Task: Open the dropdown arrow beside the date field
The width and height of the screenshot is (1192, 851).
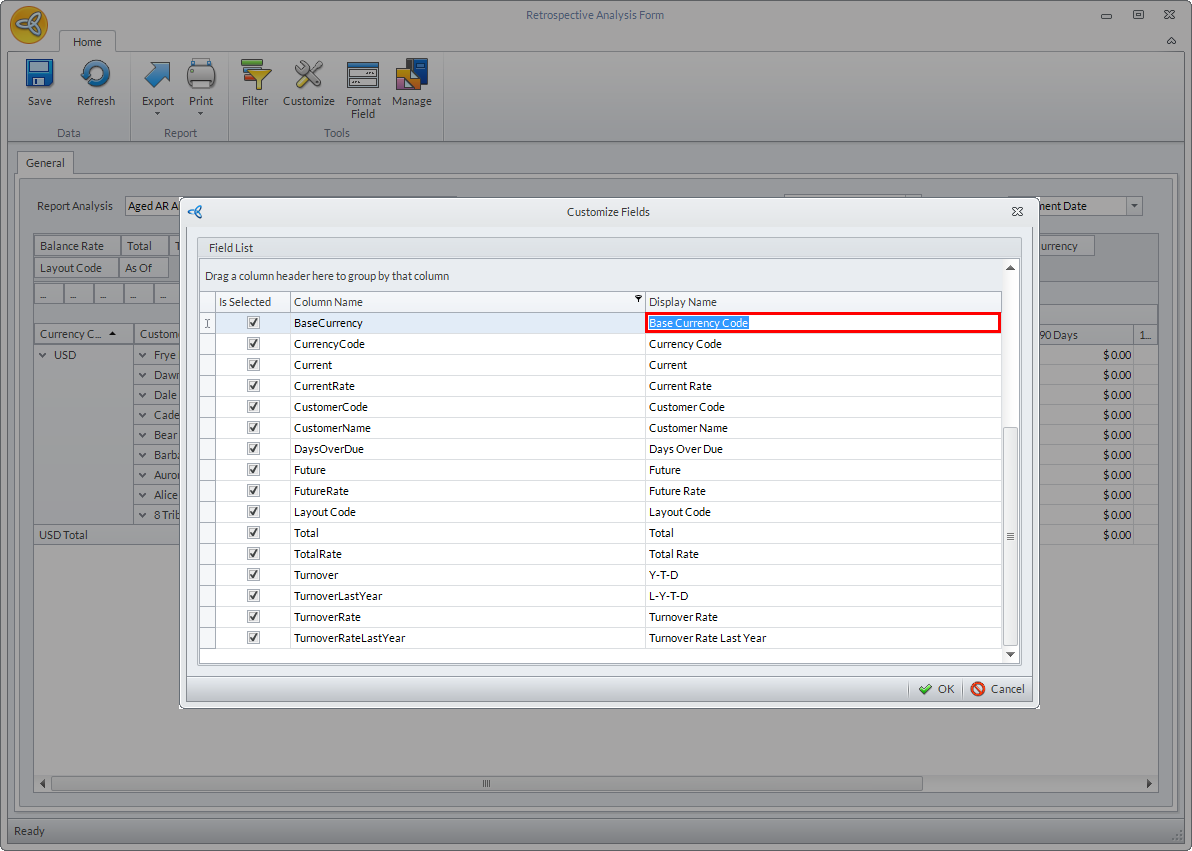Action: coord(1134,206)
